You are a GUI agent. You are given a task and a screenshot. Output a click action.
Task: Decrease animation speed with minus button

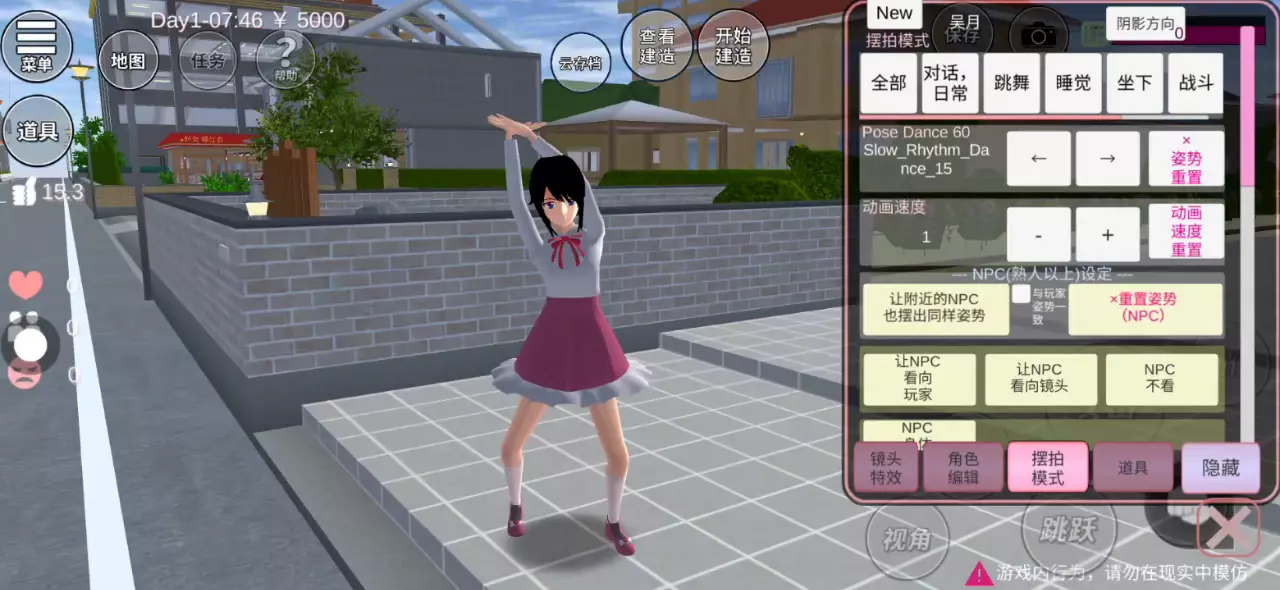coord(1038,235)
